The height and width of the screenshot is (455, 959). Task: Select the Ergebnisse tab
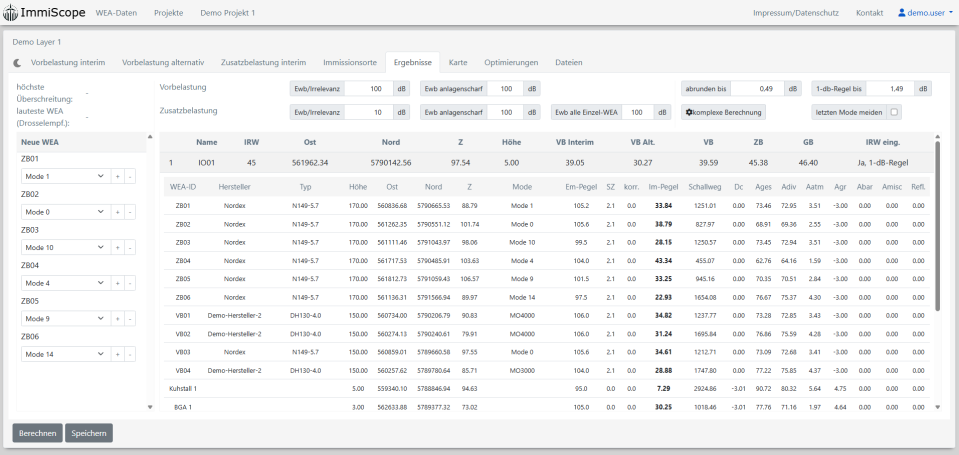[x=413, y=62]
